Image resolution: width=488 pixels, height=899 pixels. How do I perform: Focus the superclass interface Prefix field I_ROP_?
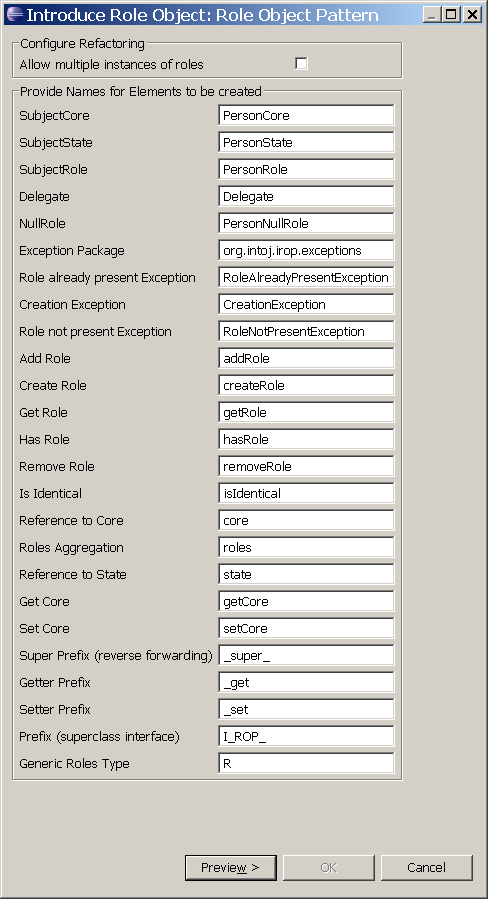306,736
